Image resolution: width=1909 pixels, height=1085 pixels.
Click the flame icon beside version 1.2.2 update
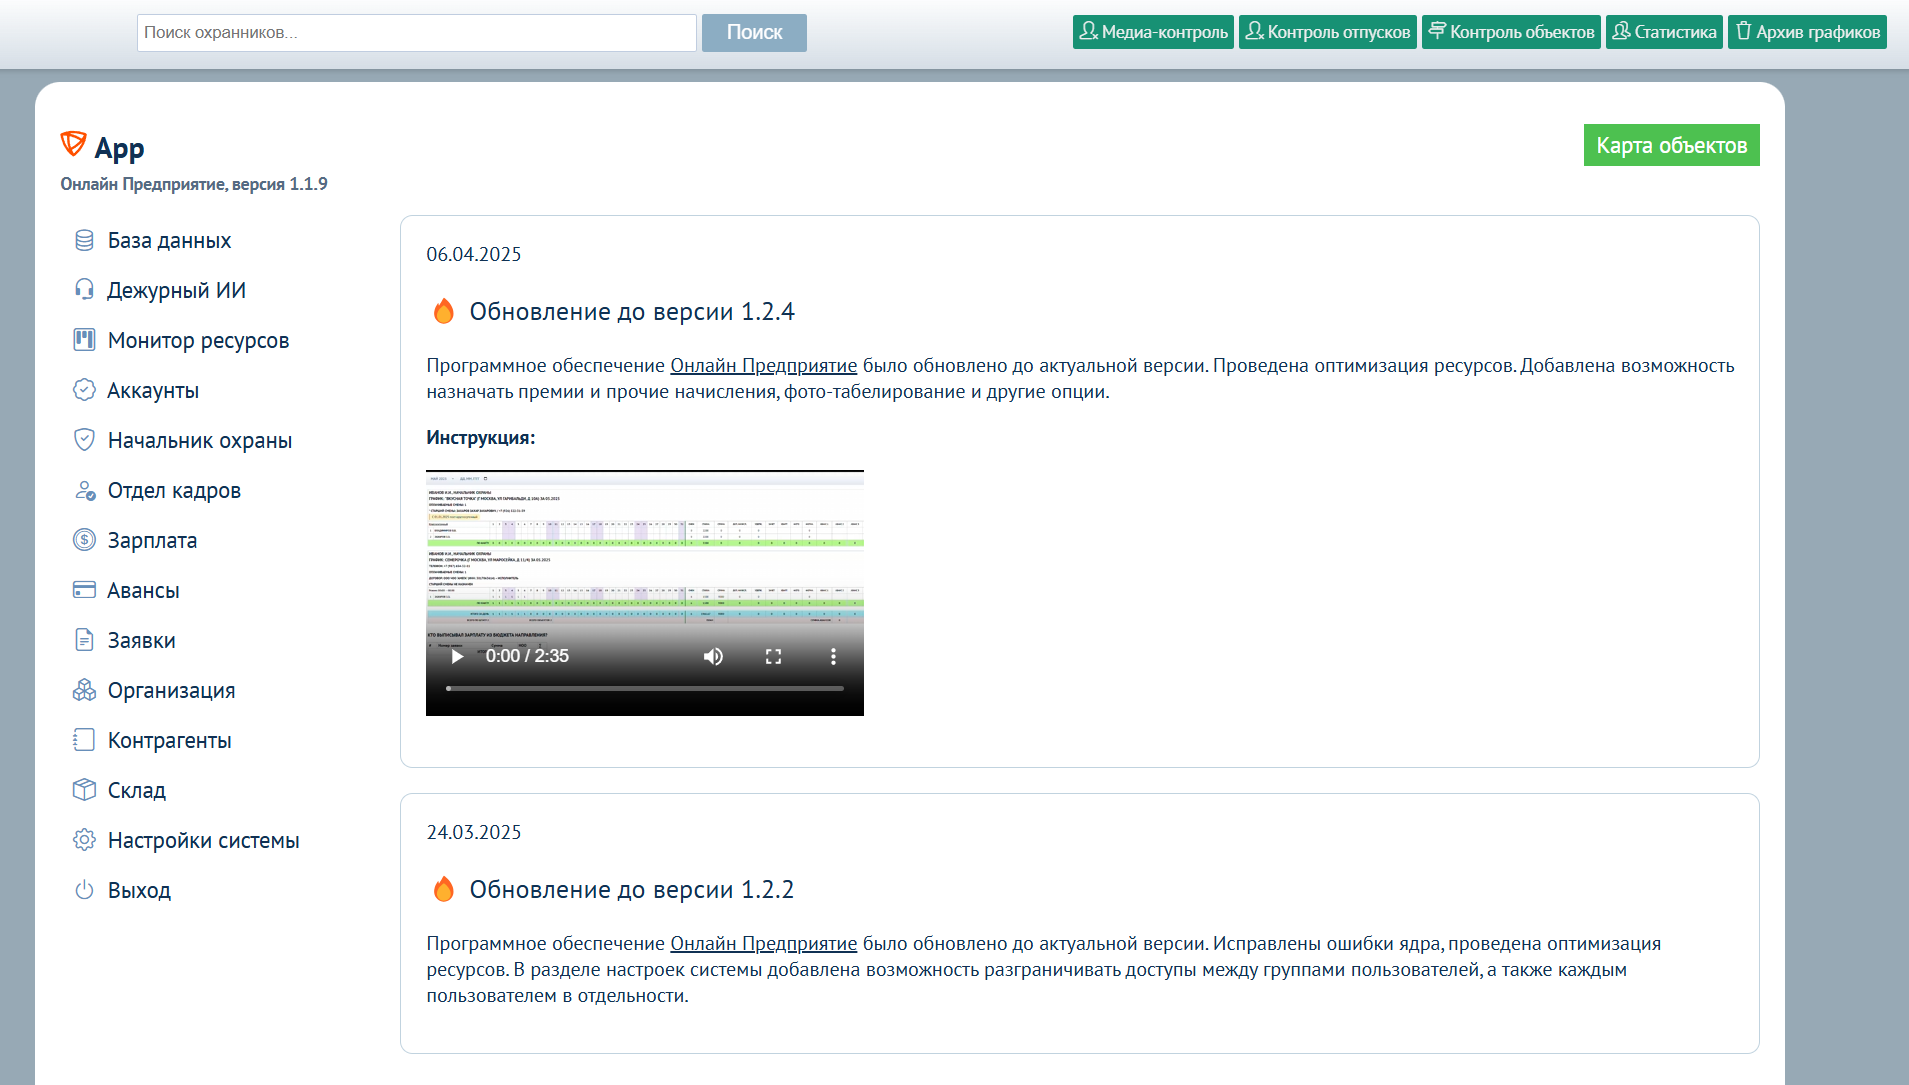443,889
